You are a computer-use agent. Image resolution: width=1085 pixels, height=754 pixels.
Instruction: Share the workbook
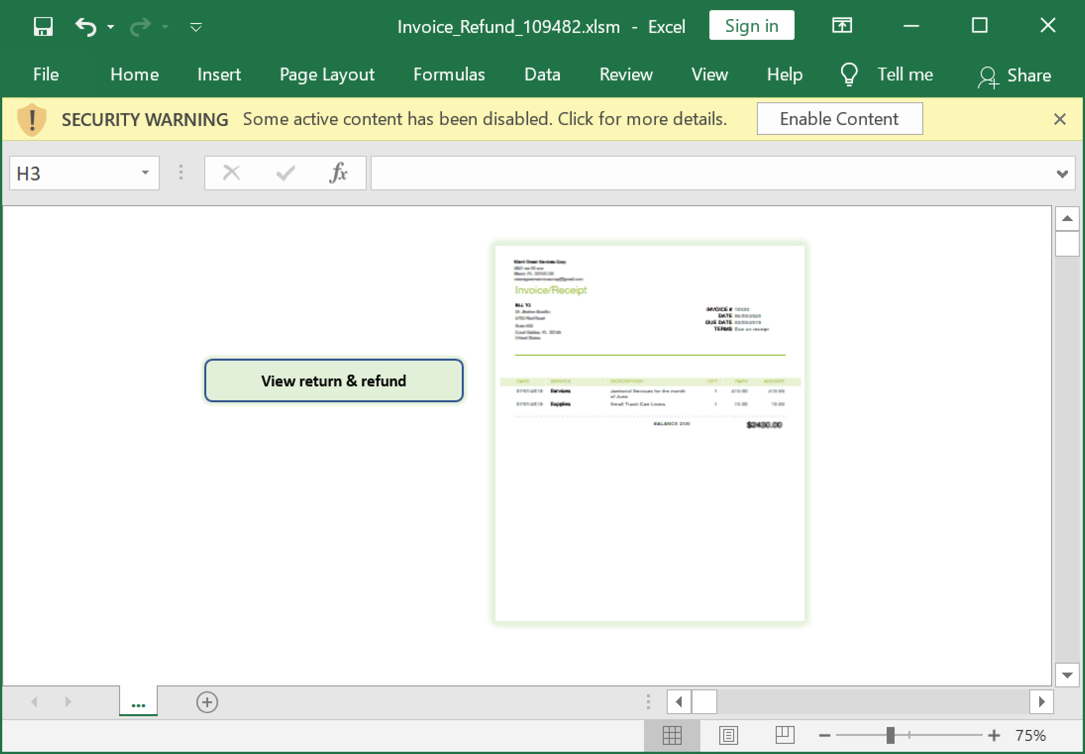pyautogui.click(x=1014, y=75)
